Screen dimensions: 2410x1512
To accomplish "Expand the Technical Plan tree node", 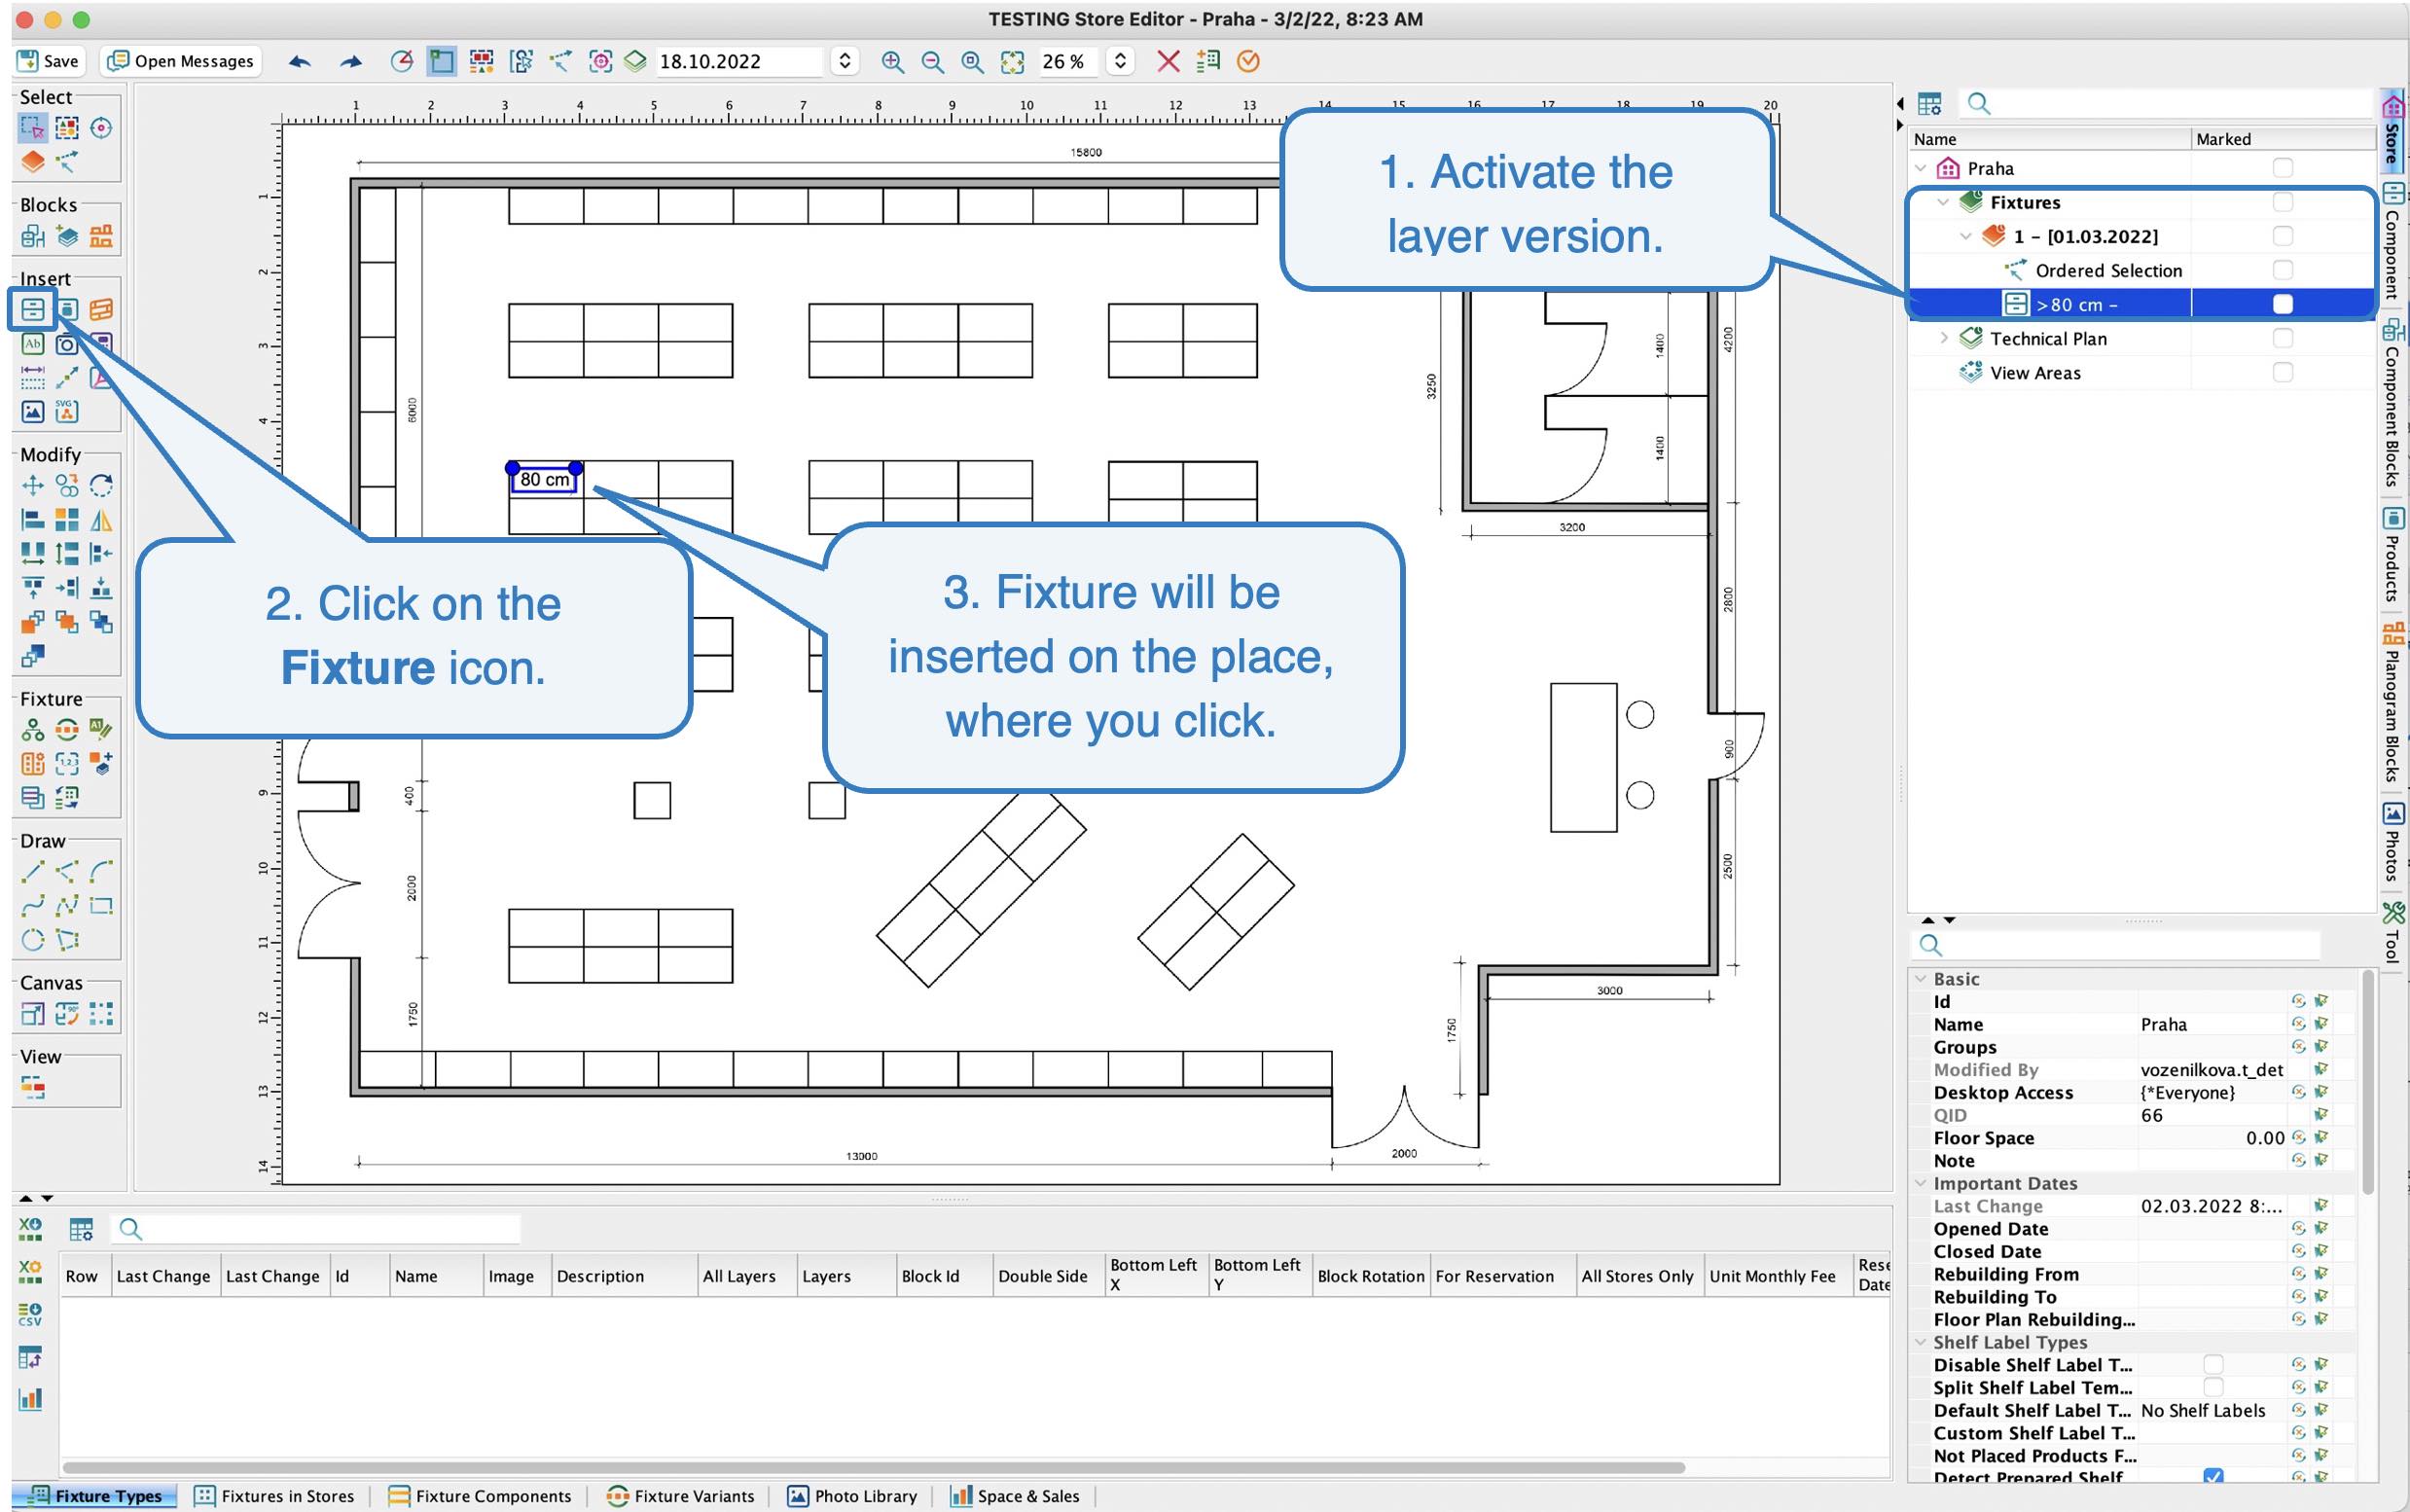I will (1943, 338).
